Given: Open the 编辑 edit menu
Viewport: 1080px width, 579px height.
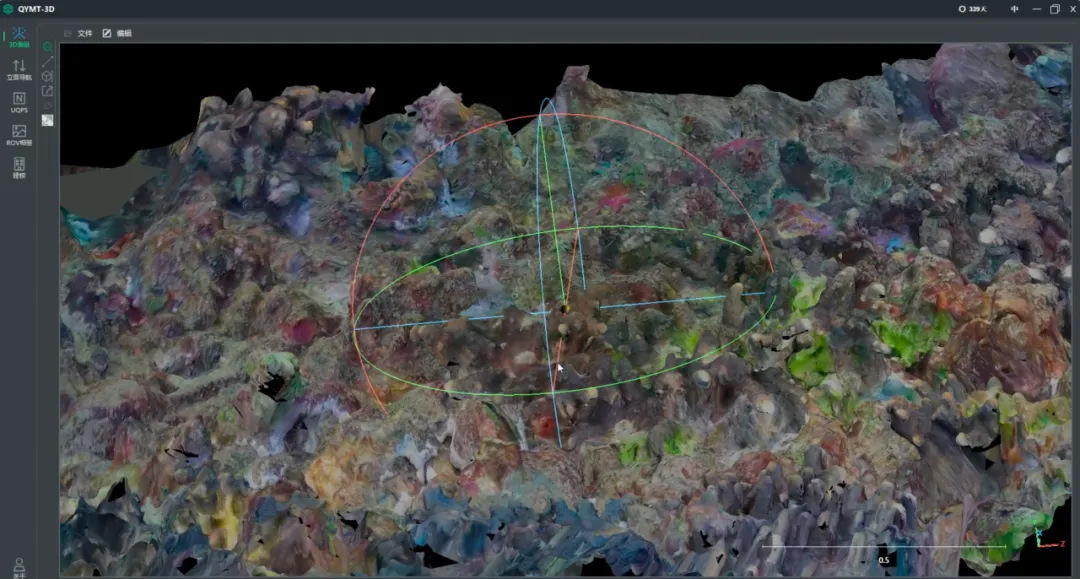Looking at the screenshot, I should [x=117, y=33].
